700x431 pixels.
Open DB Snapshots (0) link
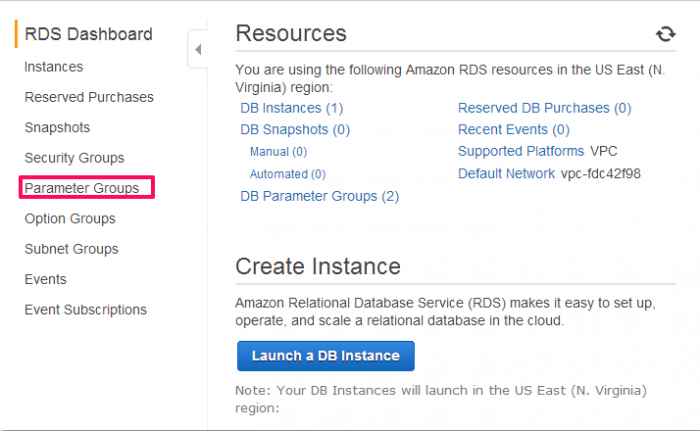pyautogui.click(x=295, y=130)
